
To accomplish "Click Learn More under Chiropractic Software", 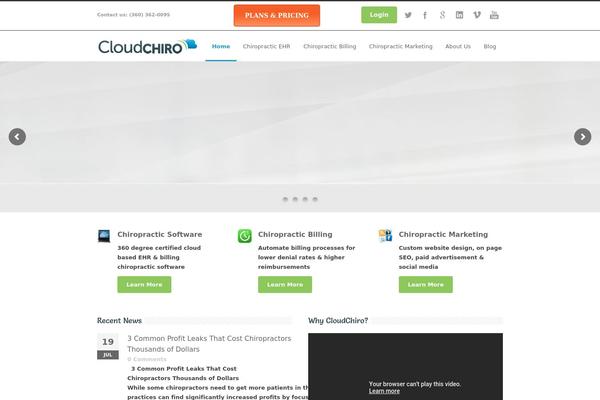I will [144, 284].
